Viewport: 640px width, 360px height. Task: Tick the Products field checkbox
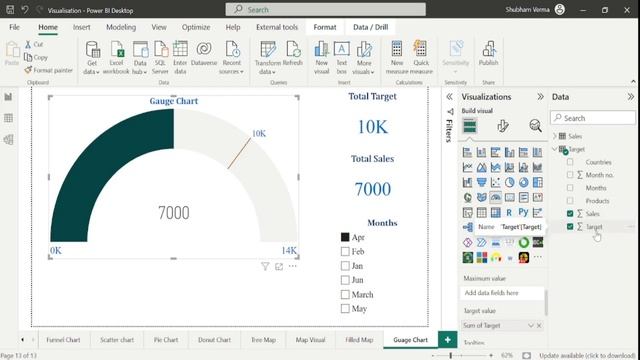click(x=570, y=201)
